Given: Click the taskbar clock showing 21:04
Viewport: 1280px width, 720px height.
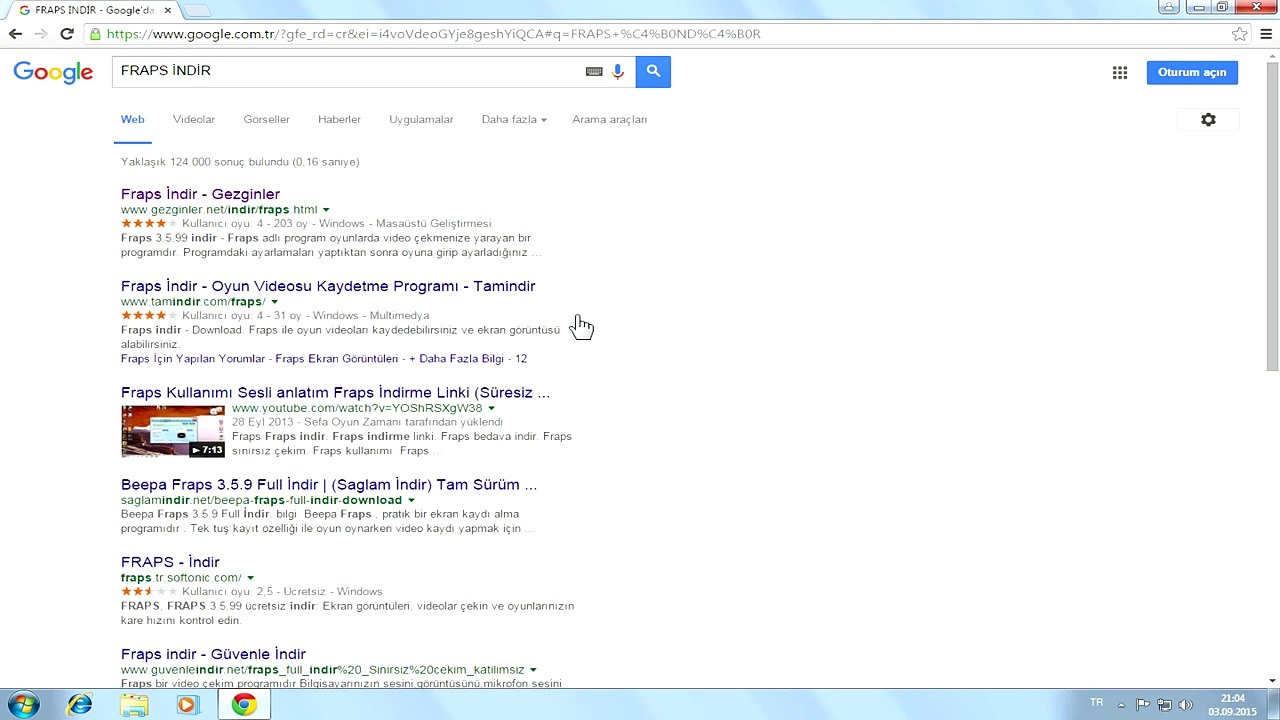Looking at the screenshot, I should (x=1232, y=705).
